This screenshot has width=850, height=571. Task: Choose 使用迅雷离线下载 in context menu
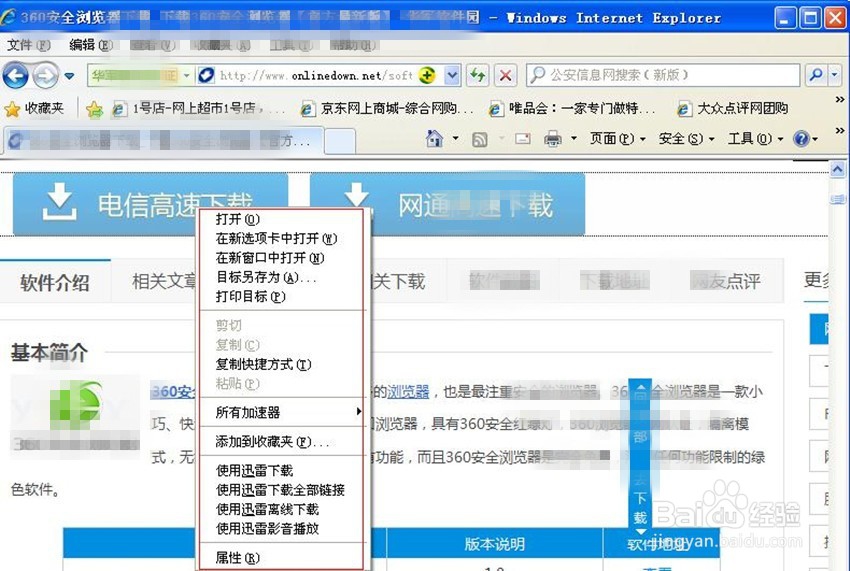point(281,509)
